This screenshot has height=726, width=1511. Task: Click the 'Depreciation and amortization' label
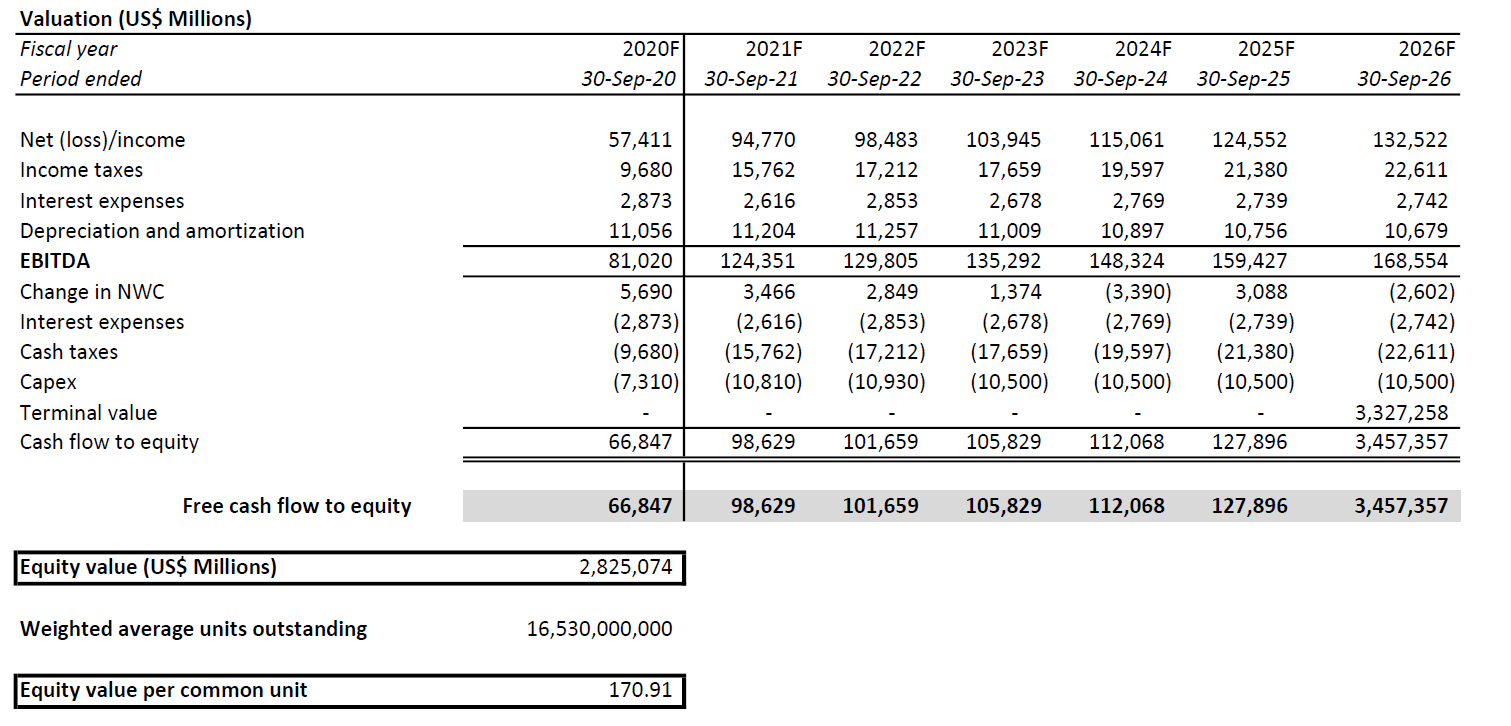[162, 231]
